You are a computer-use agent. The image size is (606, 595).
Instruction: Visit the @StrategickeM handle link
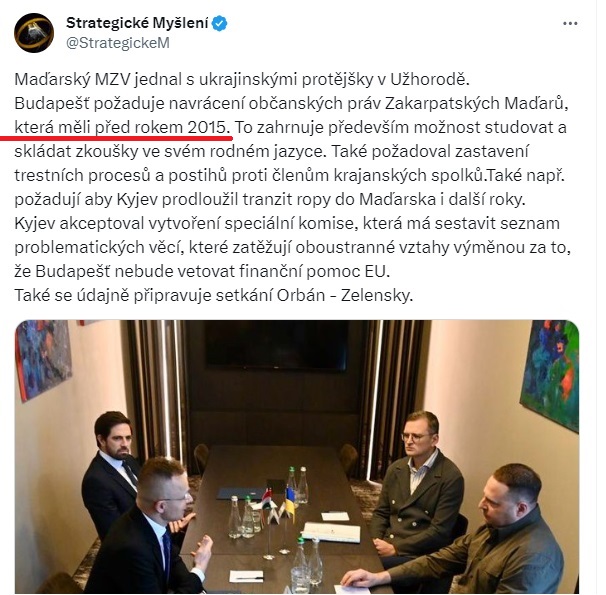click(x=118, y=43)
